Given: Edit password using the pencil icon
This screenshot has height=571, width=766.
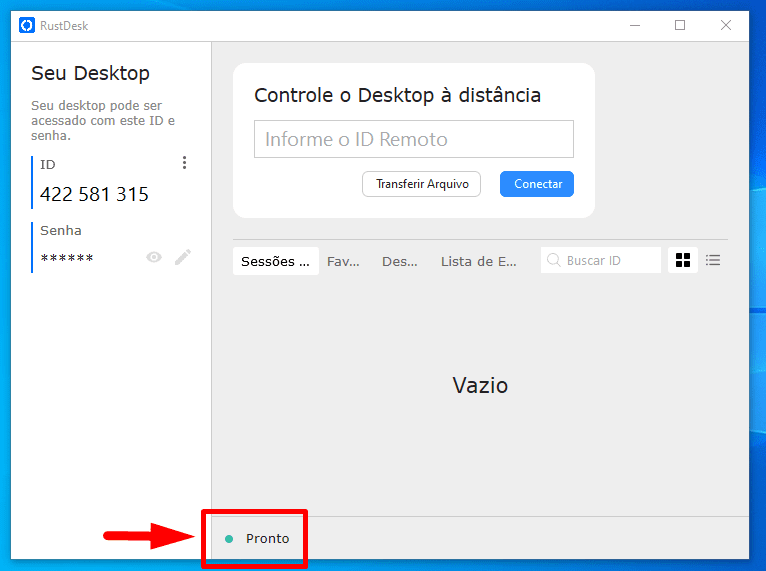Looking at the screenshot, I should tap(182, 258).
